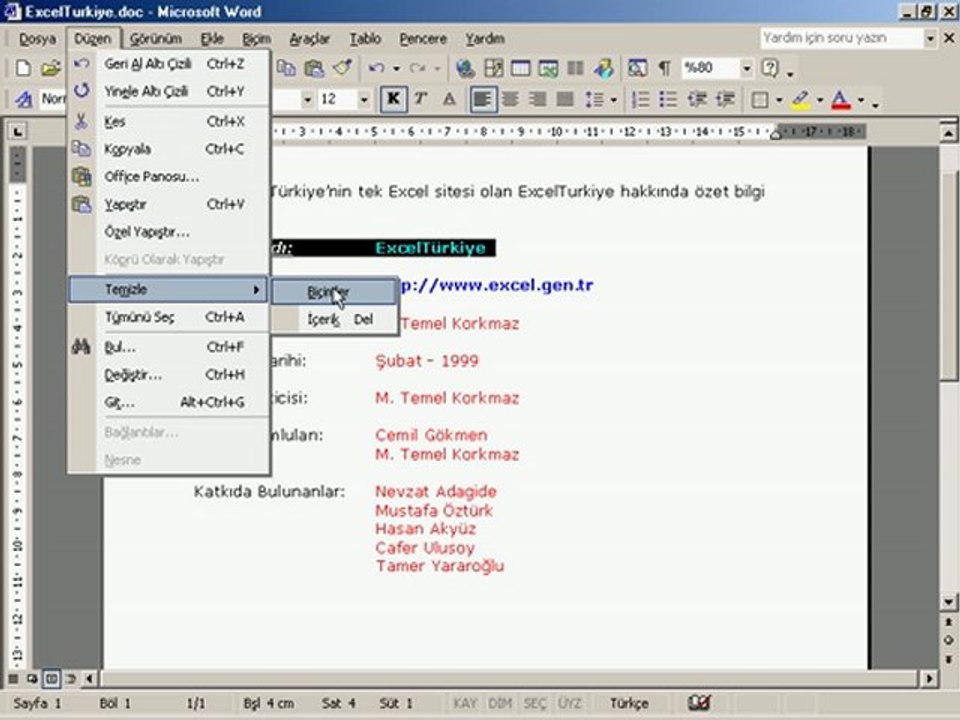960x720 pixels.
Task: Click underline A formatting icon
Action: [x=449, y=99]
